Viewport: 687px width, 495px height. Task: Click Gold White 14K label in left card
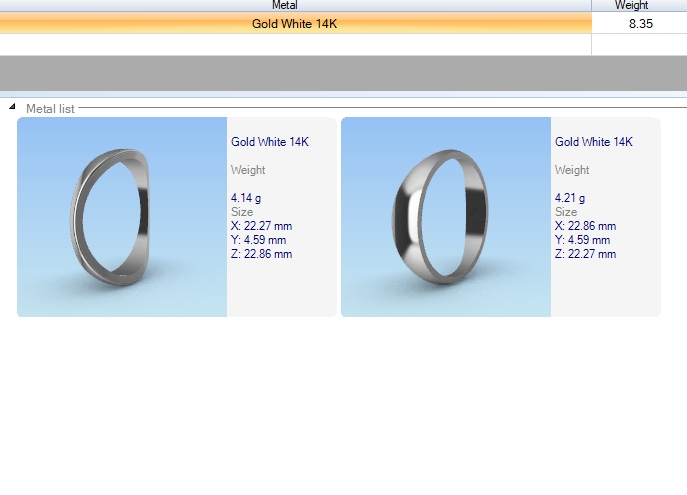point(270,142)
